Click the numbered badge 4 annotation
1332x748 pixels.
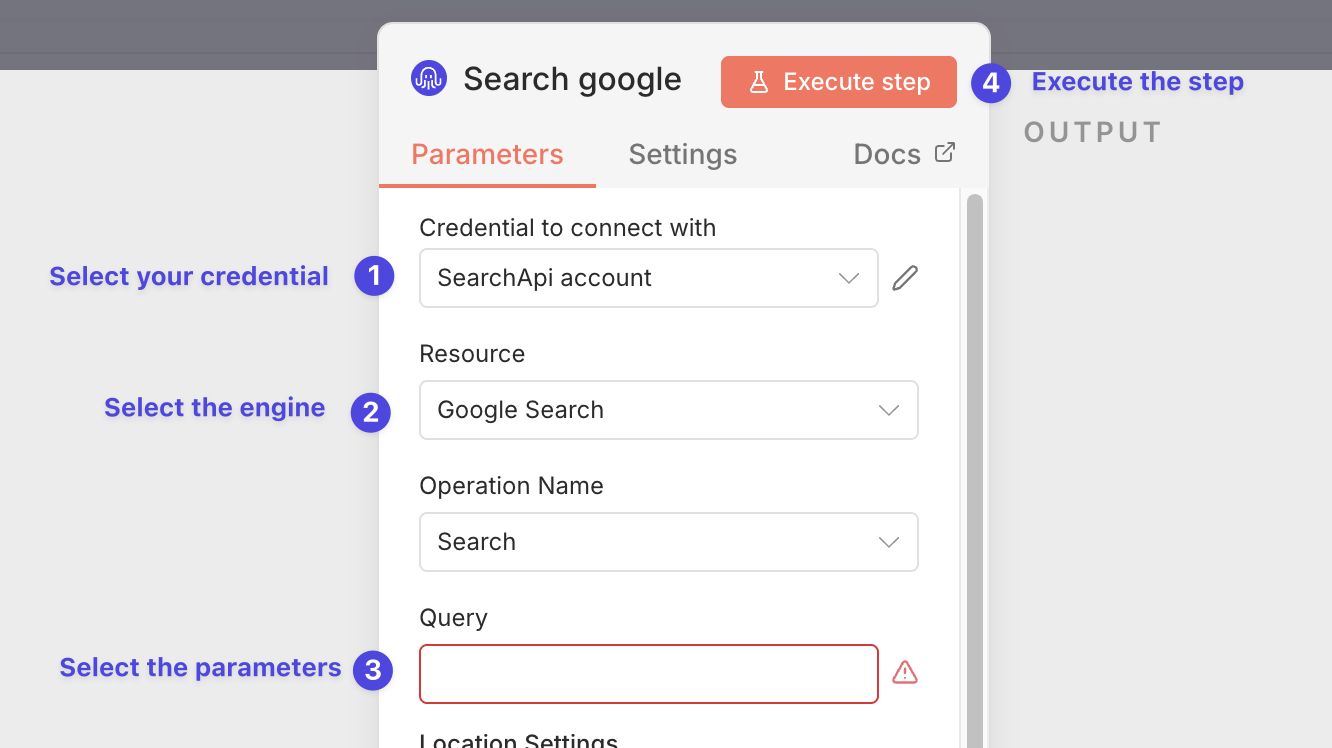(x=991, y=83)
